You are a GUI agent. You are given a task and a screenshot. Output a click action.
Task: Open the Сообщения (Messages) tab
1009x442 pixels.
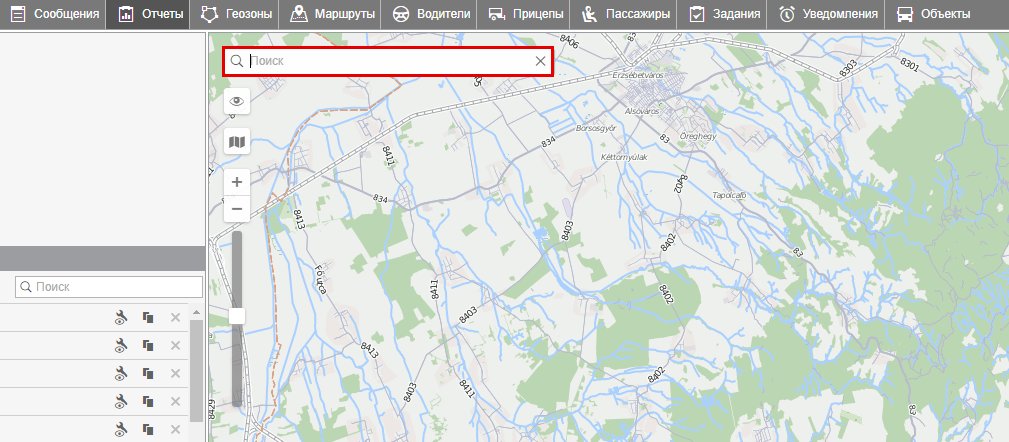pyautogui.click(x=54, y=14)
